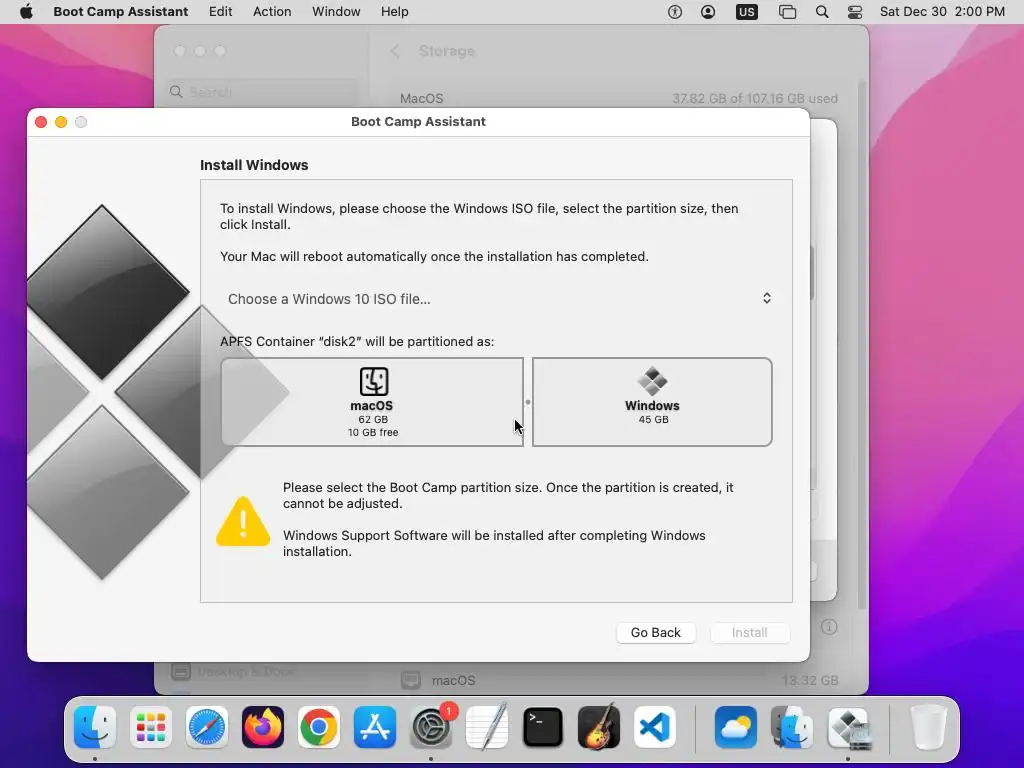The image size is (1024, 768).
Task: Click the back chevron in Storage window
Action: [395, 51]
